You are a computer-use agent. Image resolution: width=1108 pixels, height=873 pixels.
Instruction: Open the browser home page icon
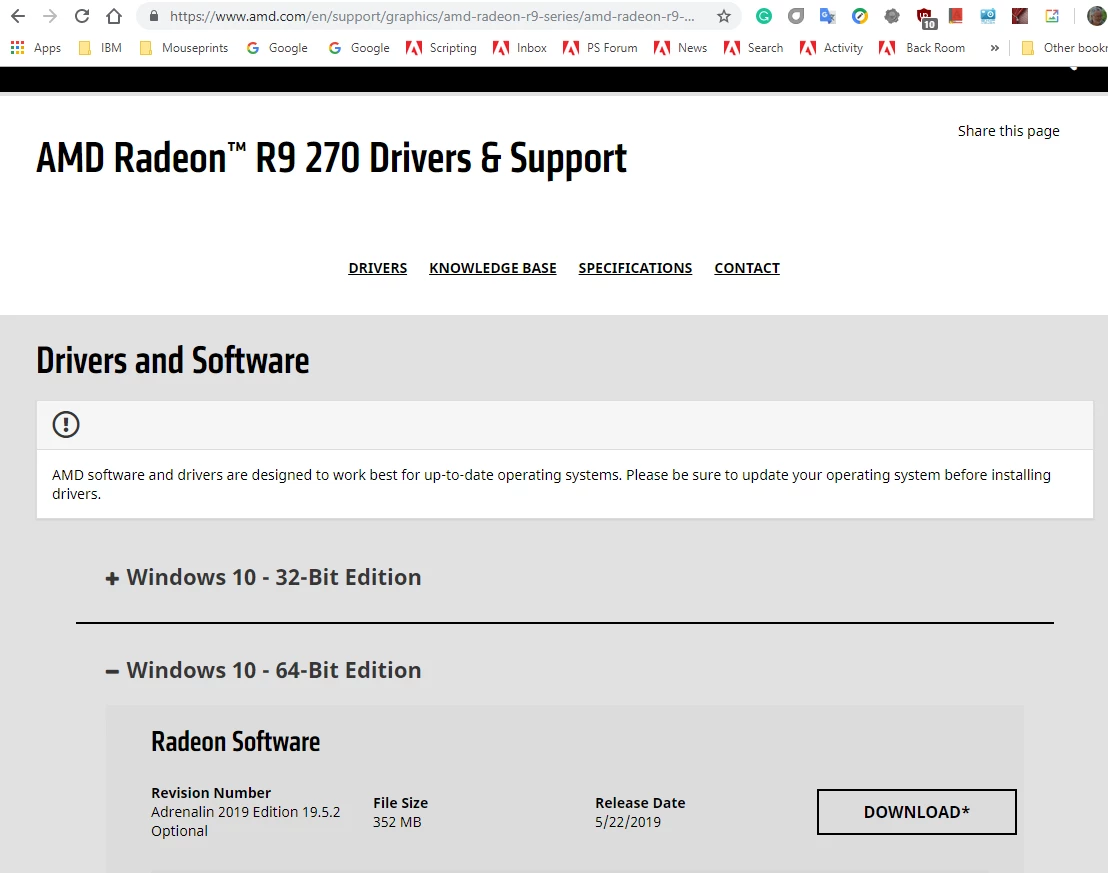[114, 16]
